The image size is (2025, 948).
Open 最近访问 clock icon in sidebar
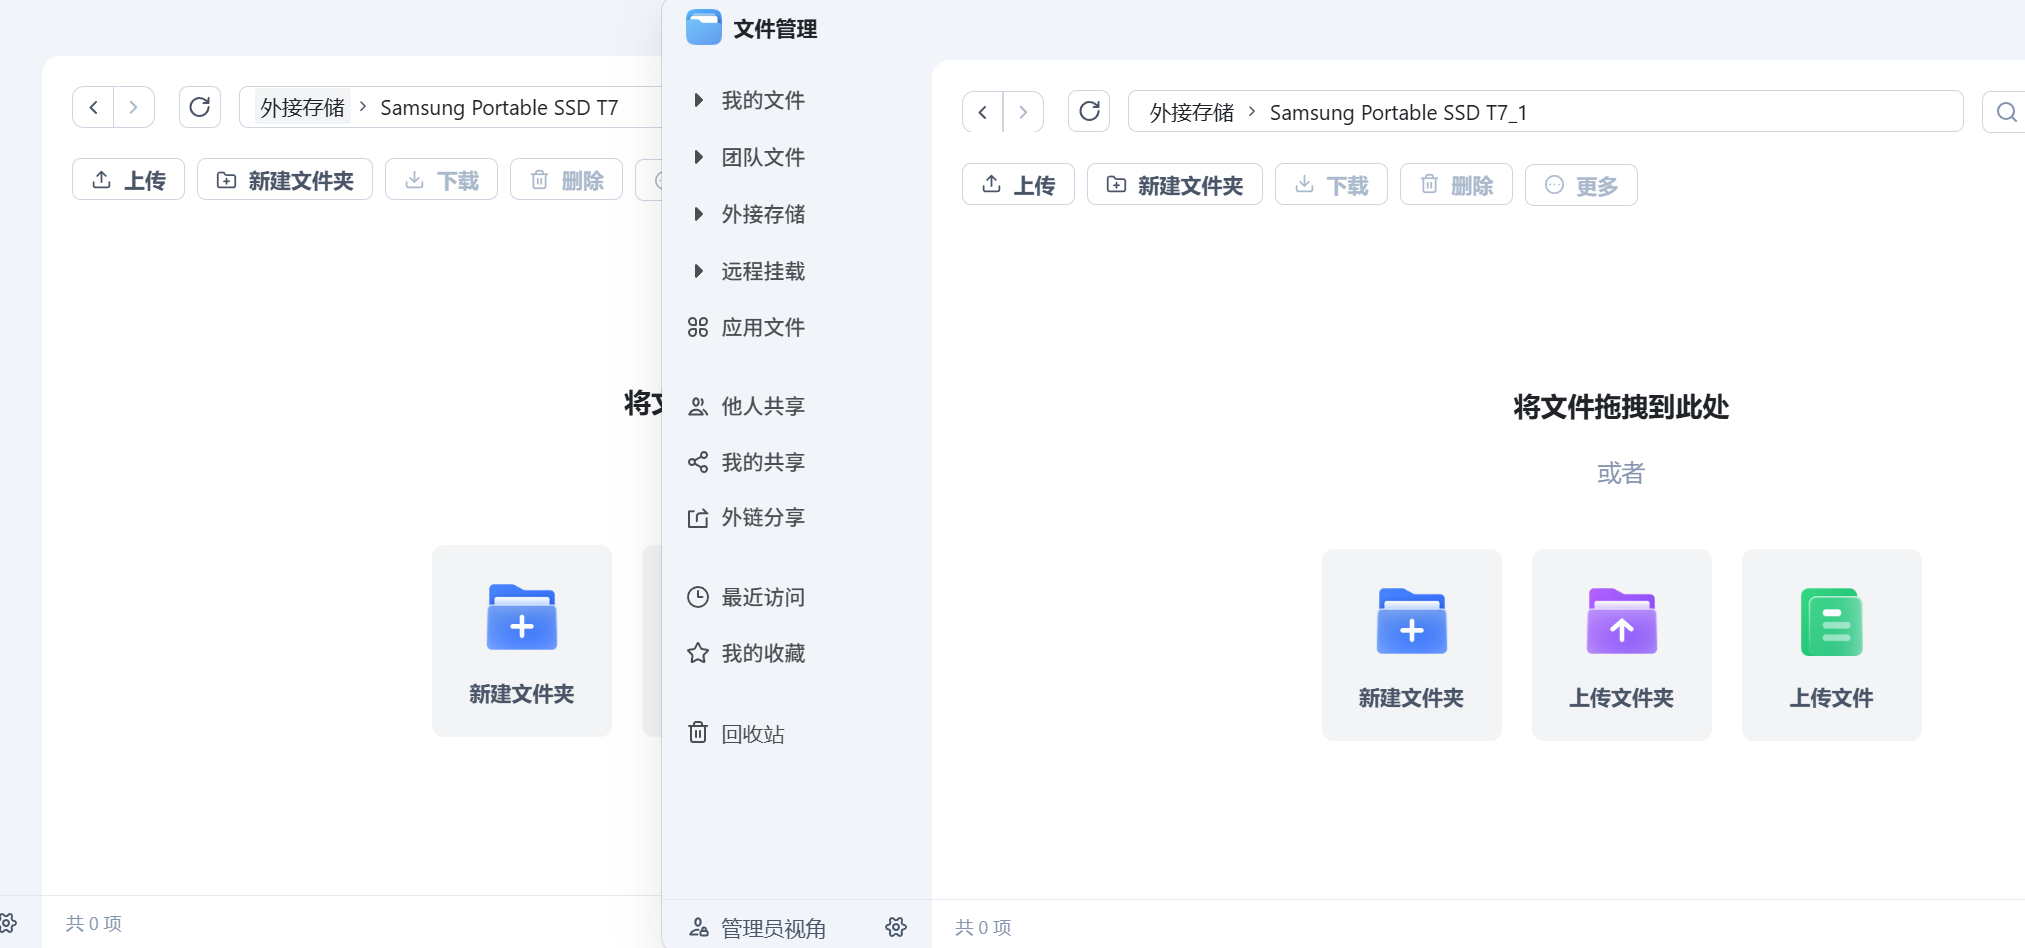pyautogui.click(x=698, y=597)
